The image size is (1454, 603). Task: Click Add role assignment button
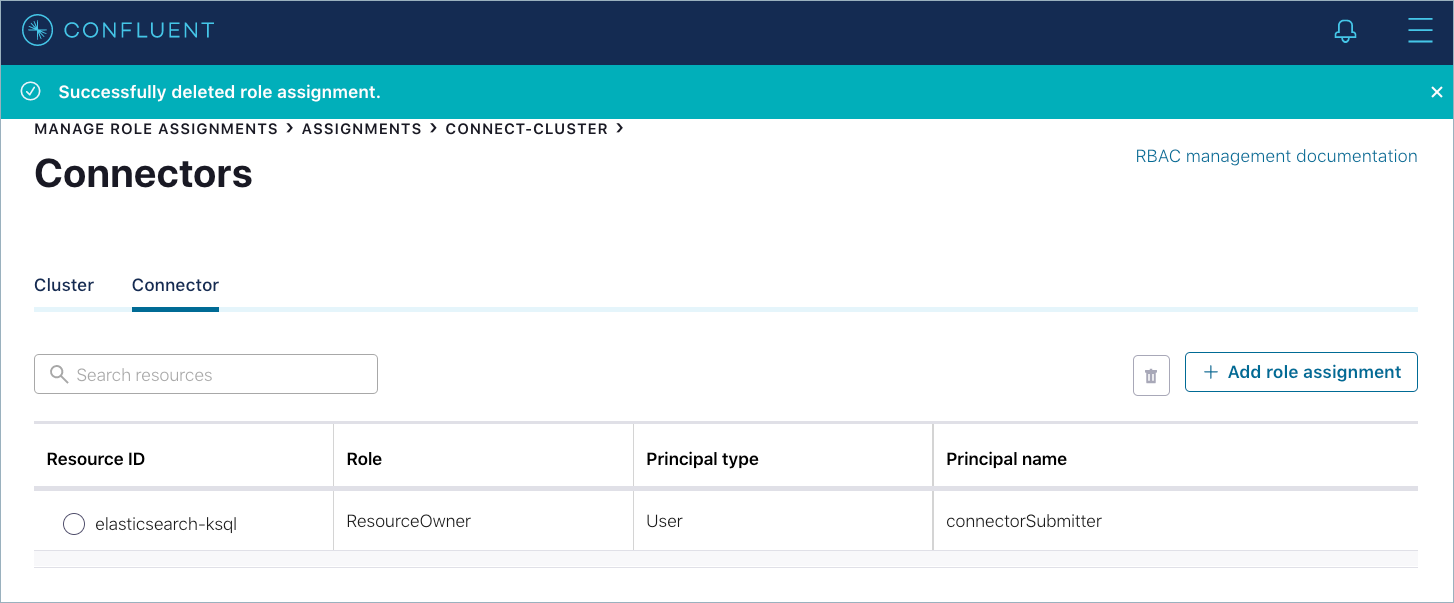[1301, 372]
